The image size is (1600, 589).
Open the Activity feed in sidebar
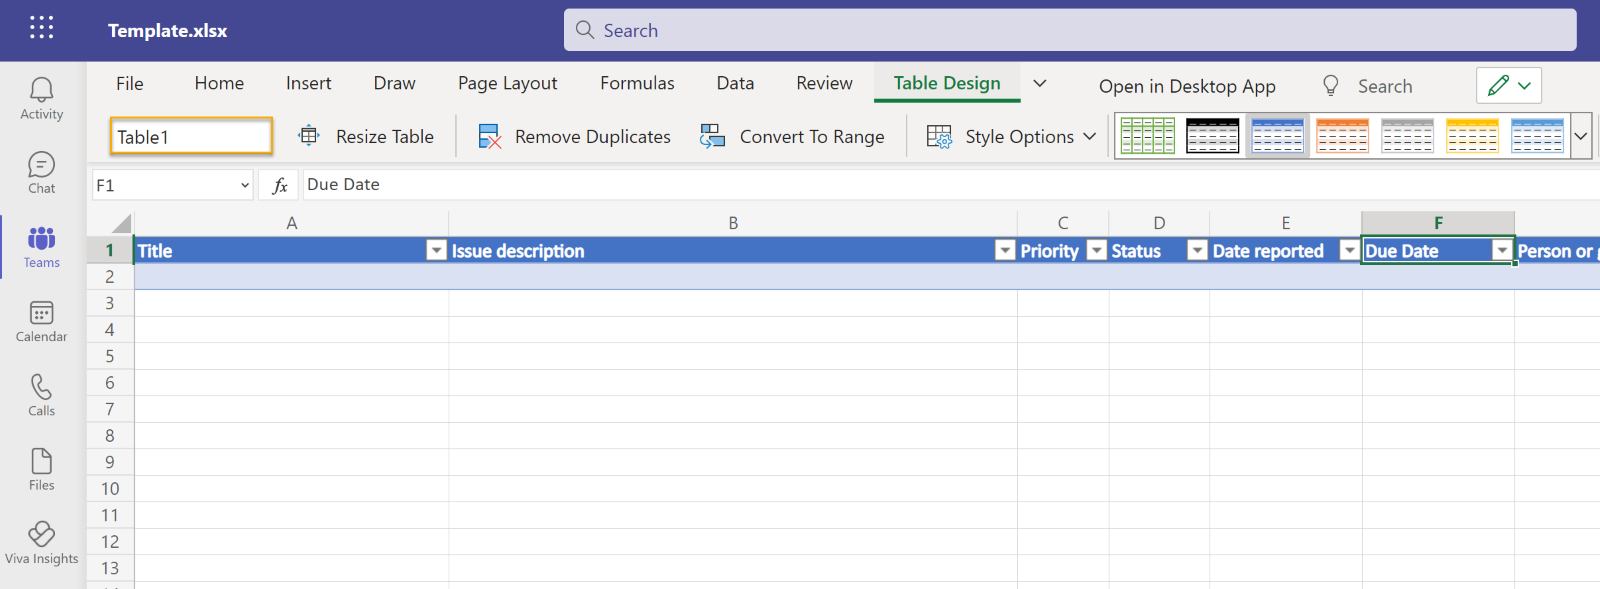pyautogui.click(x=41, y=99)
